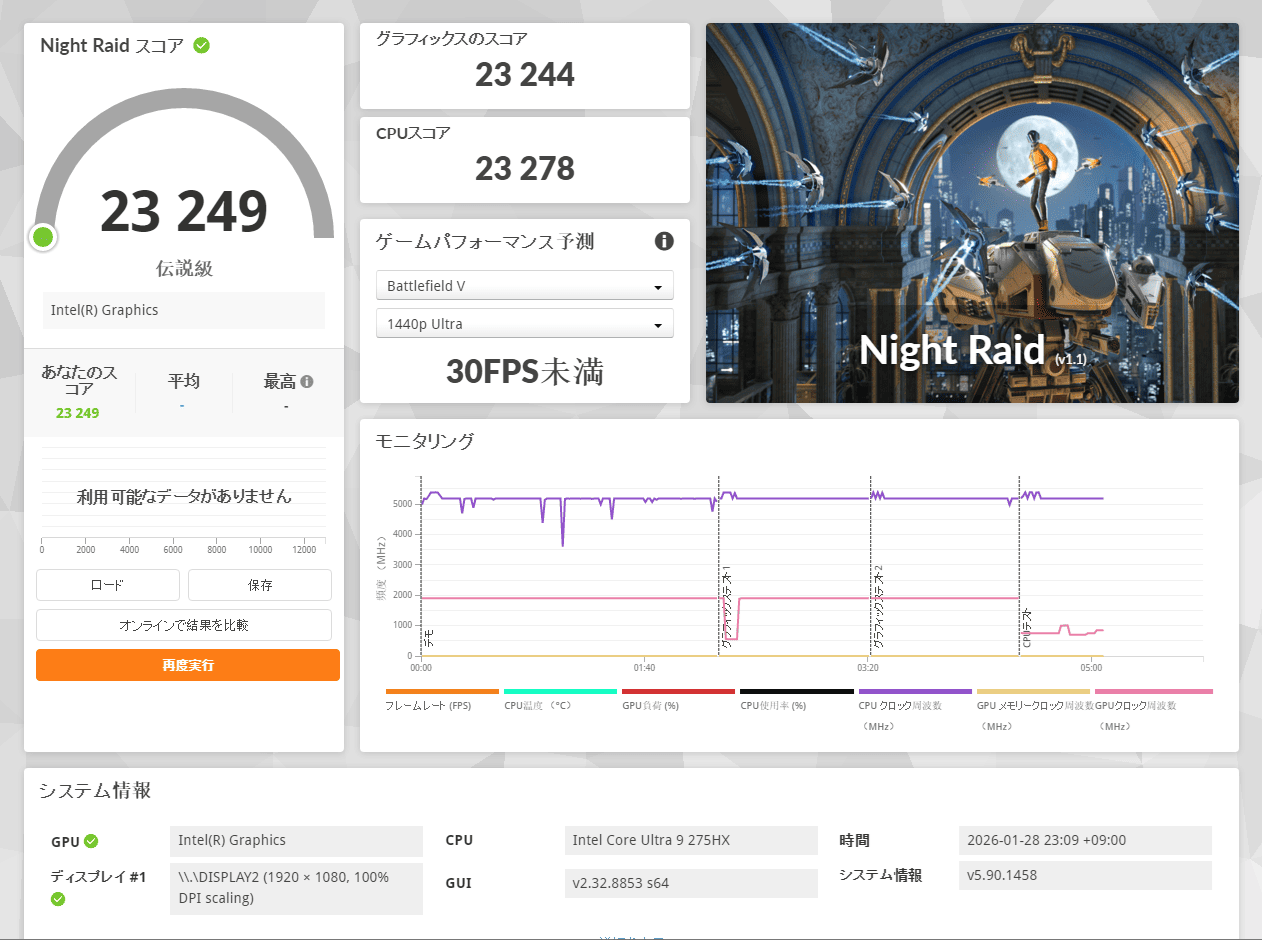Click the info icon next to 最高
Image resolution: width=1262 pixels, height=940 pixels.
(x=307, y=381)
